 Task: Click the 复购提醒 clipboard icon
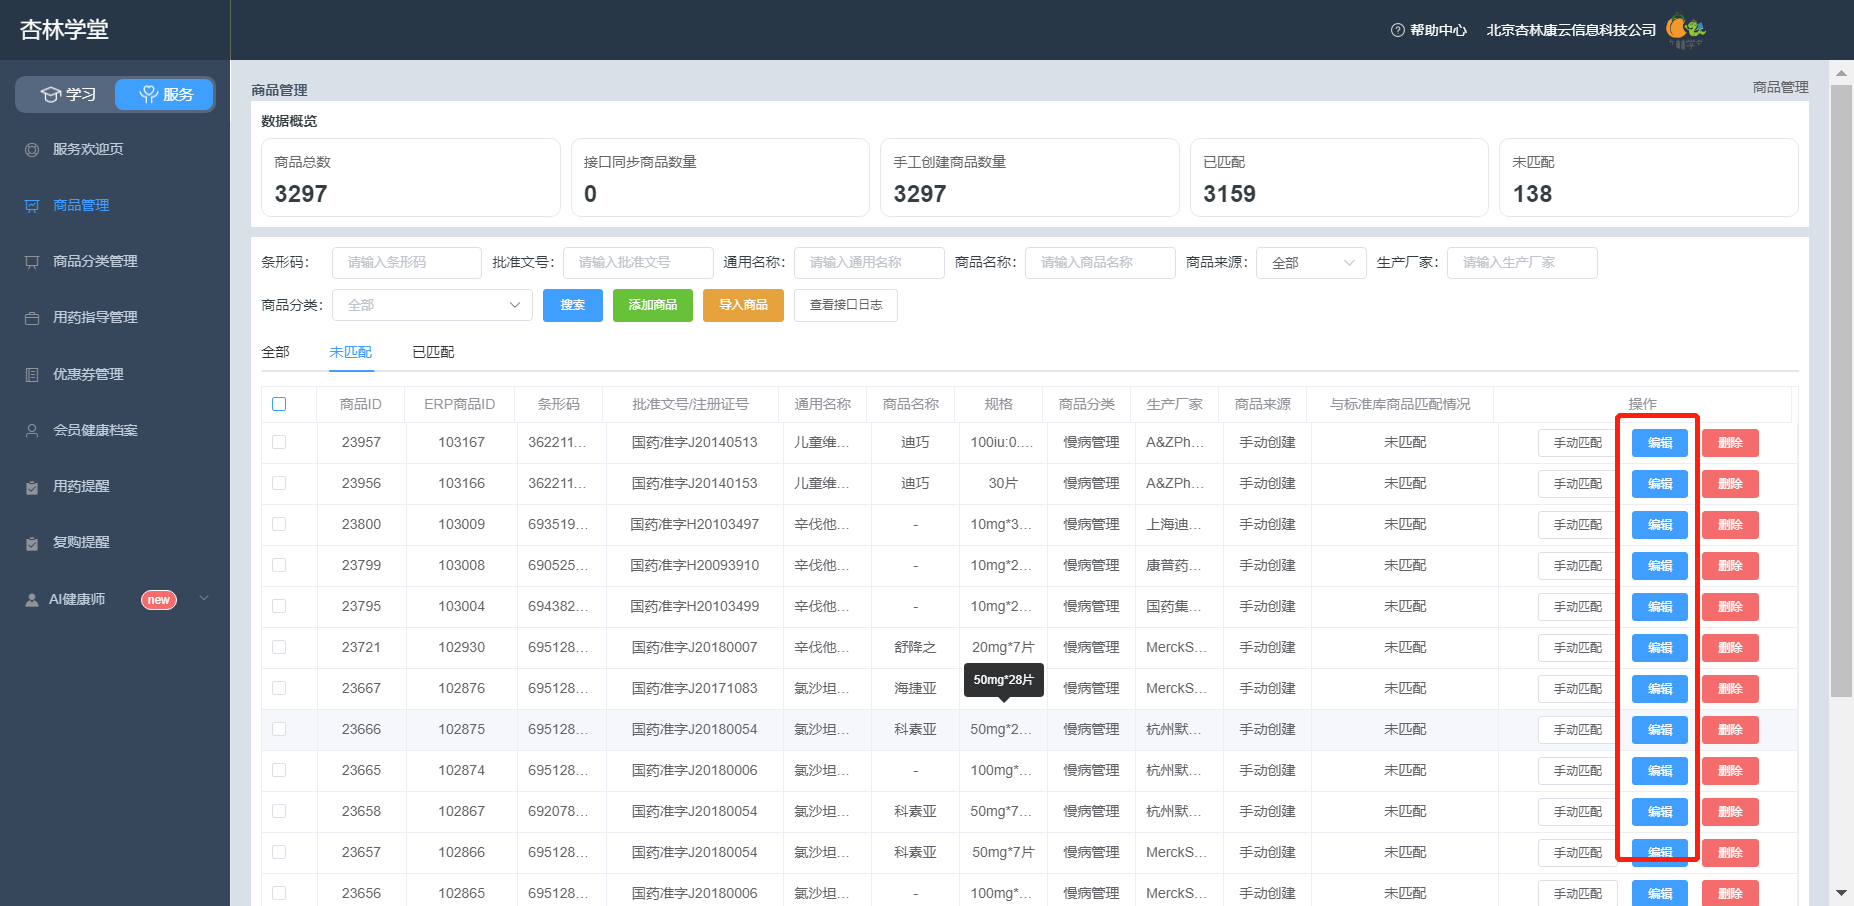(32, 543)
